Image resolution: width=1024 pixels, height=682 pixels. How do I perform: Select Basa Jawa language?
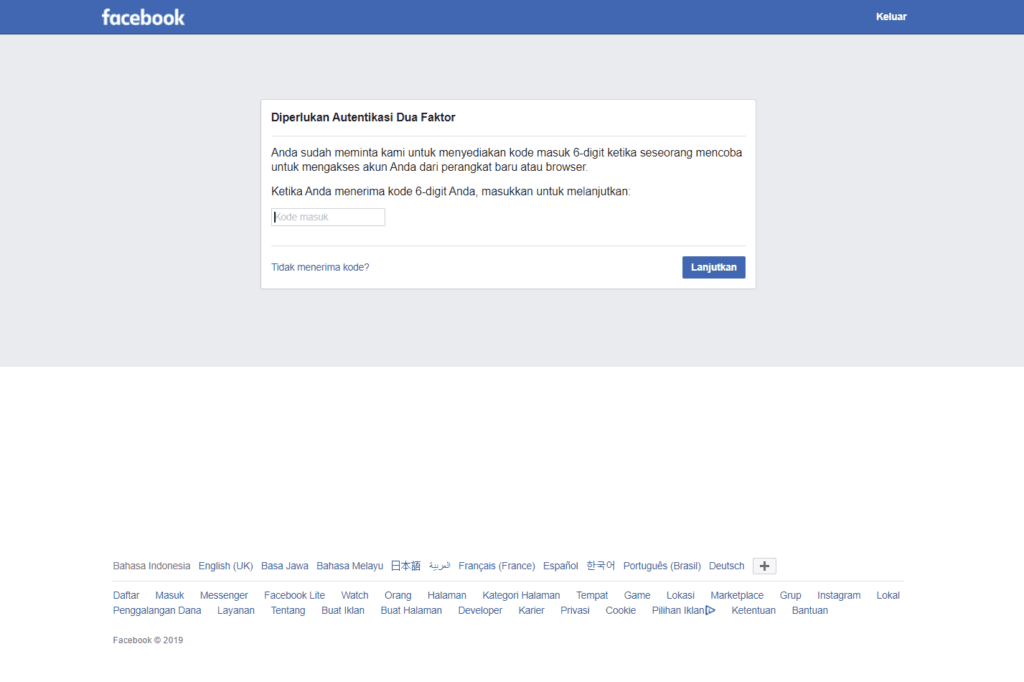coord(285,566)
